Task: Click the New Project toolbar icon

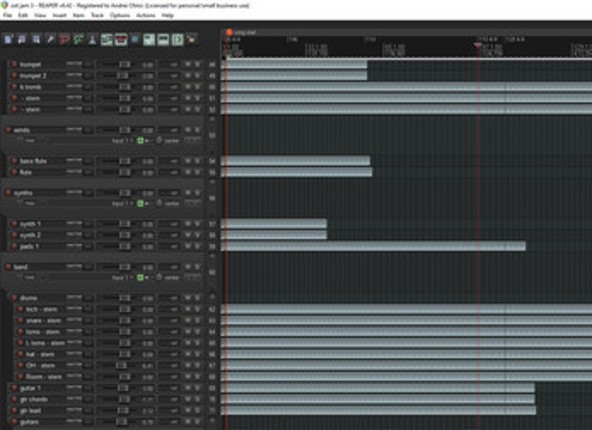Action: (x=8, y=39)
